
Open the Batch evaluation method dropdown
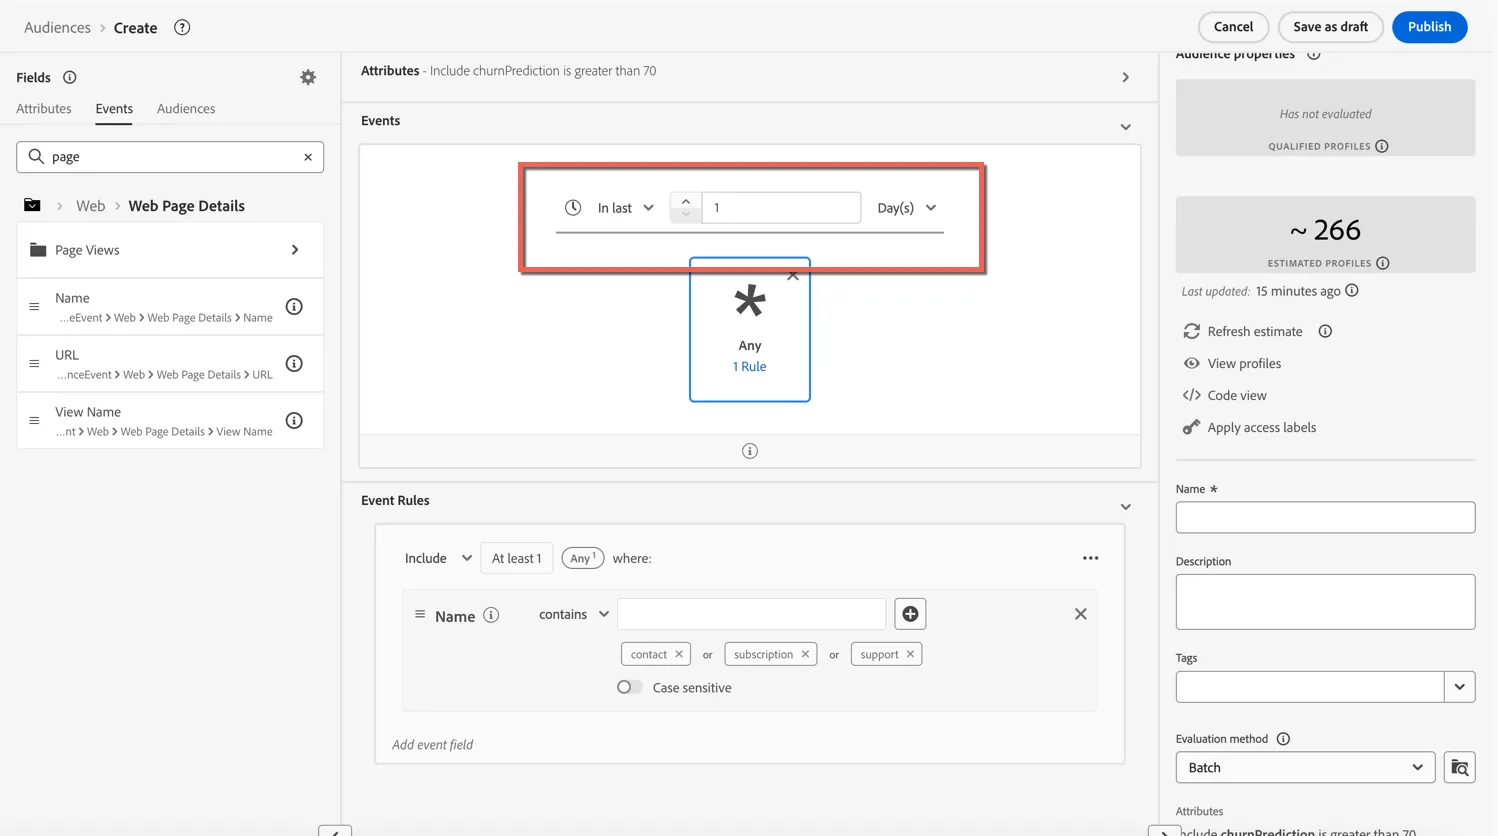1305,768
